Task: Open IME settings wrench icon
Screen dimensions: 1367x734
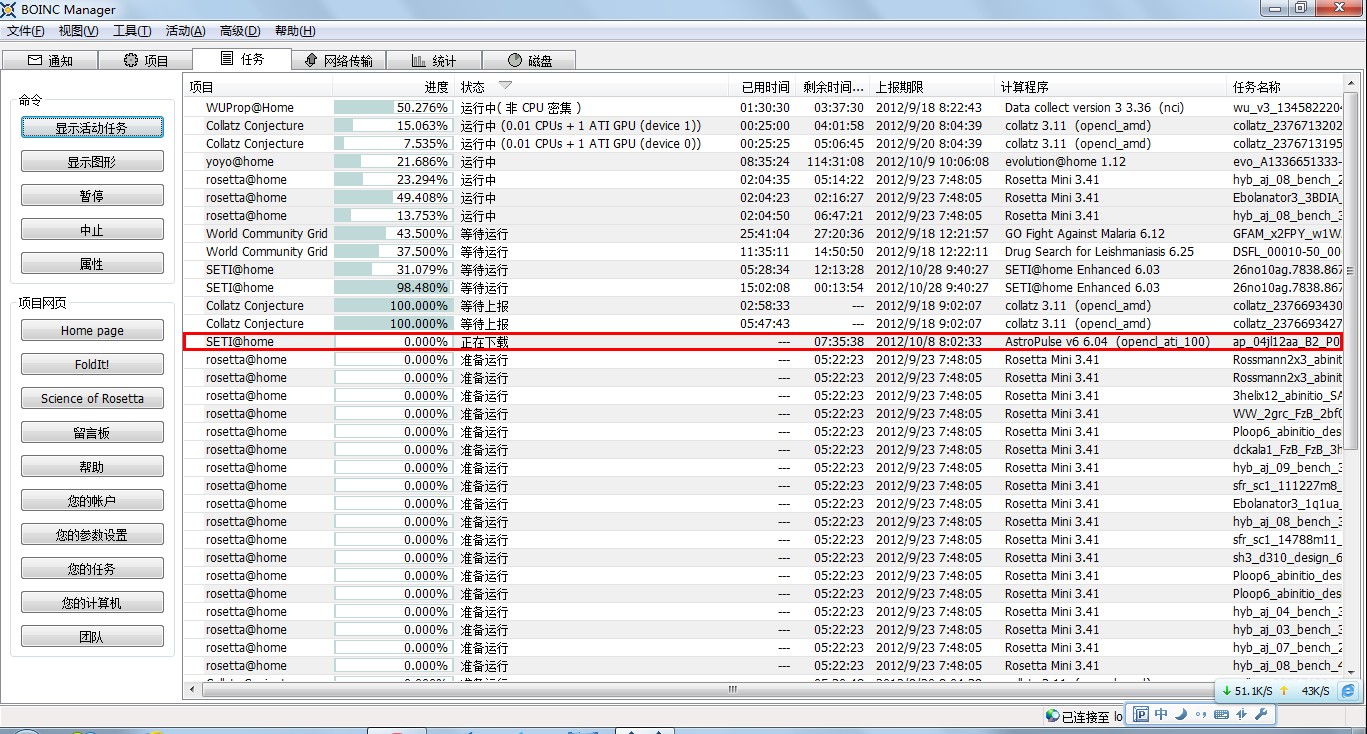Action: pyautogui.click(x=1260, y=714)
